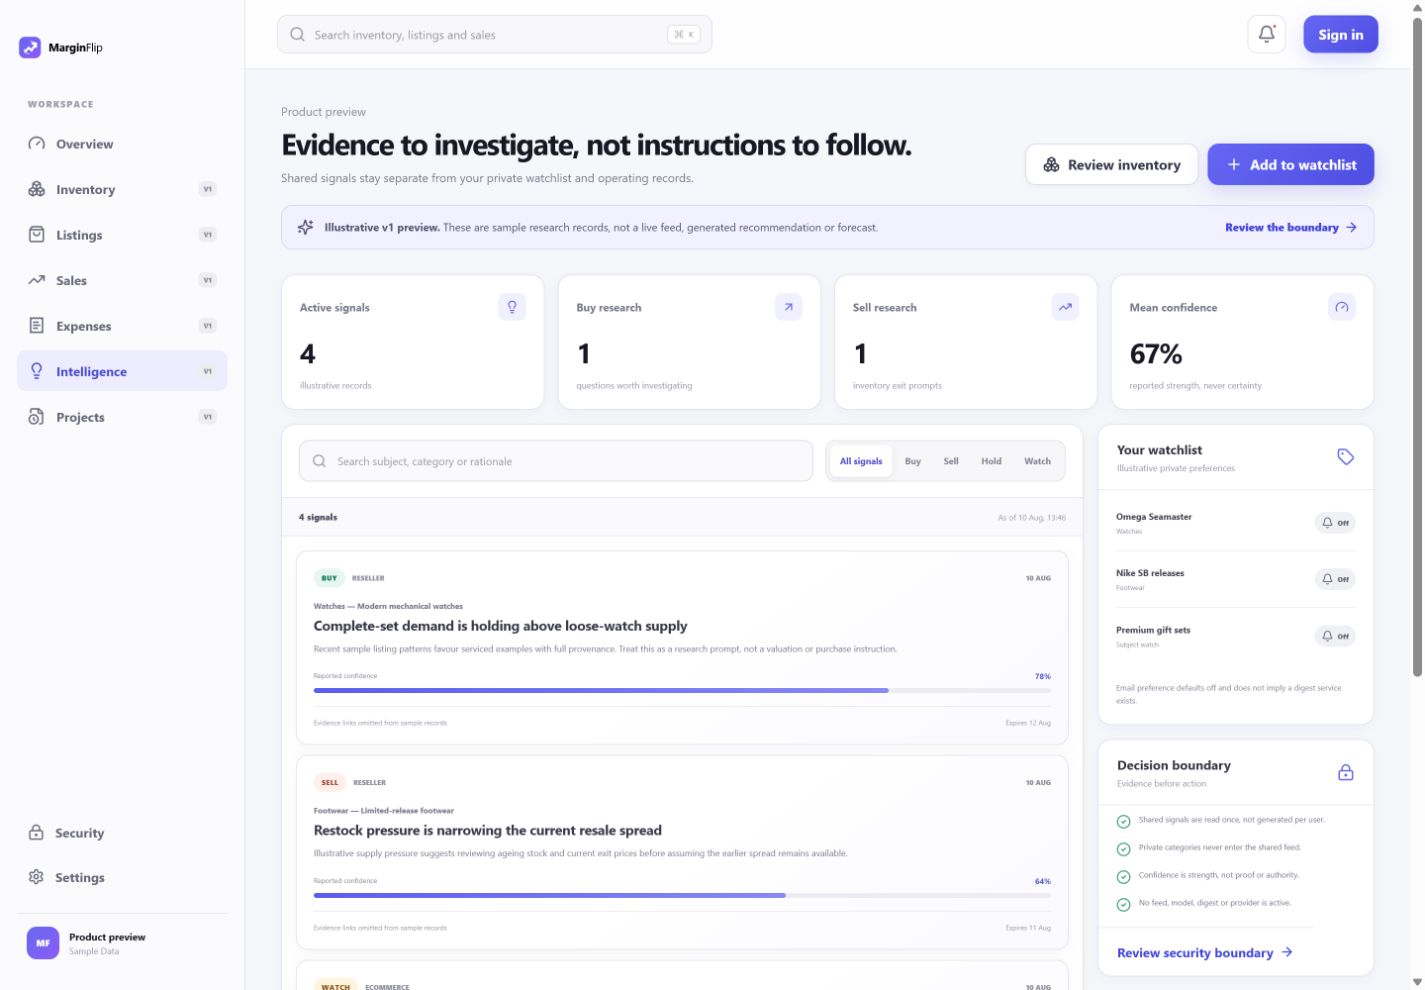The width and height of the screenshot is (1425, 990).
Task: Click the 67% mean confidence value
Action: (1155, 354)
